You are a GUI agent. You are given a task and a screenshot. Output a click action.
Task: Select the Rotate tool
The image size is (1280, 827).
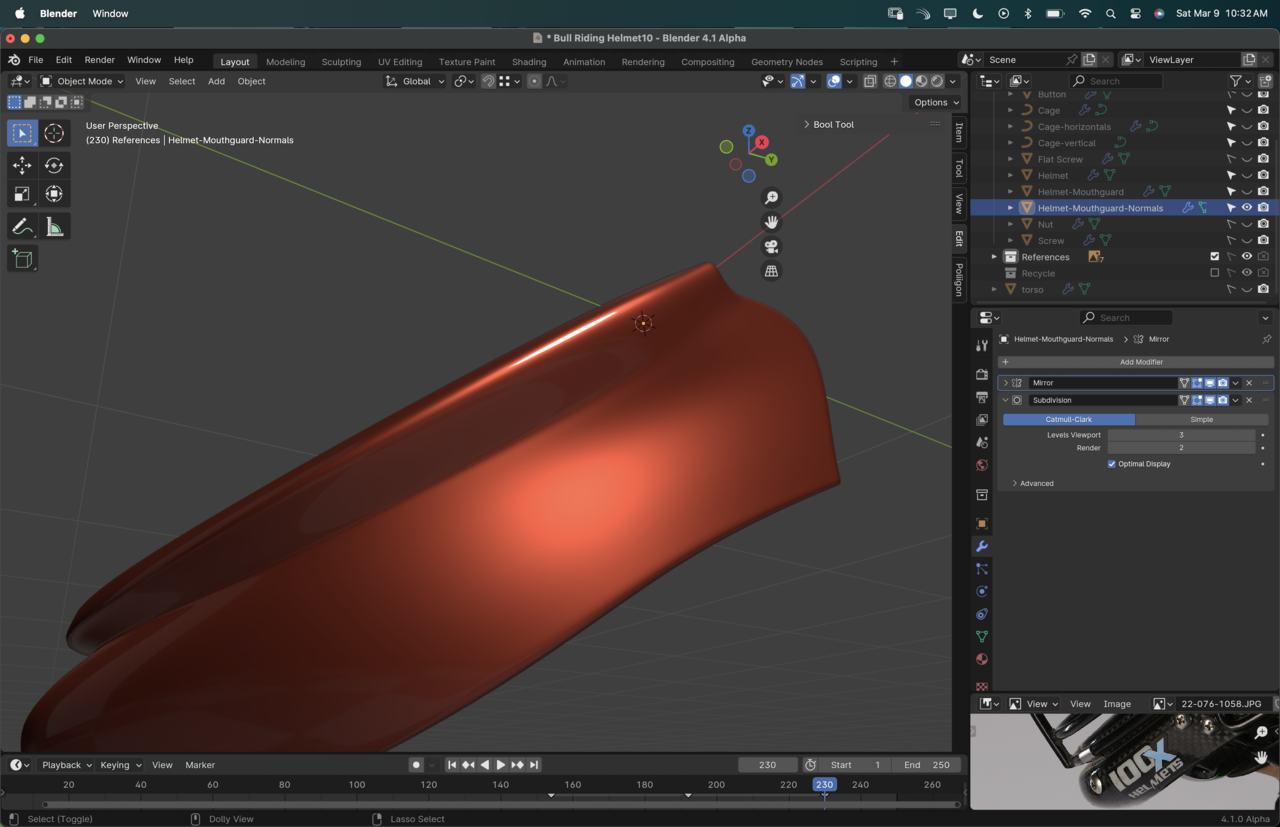tap(54, 165)
